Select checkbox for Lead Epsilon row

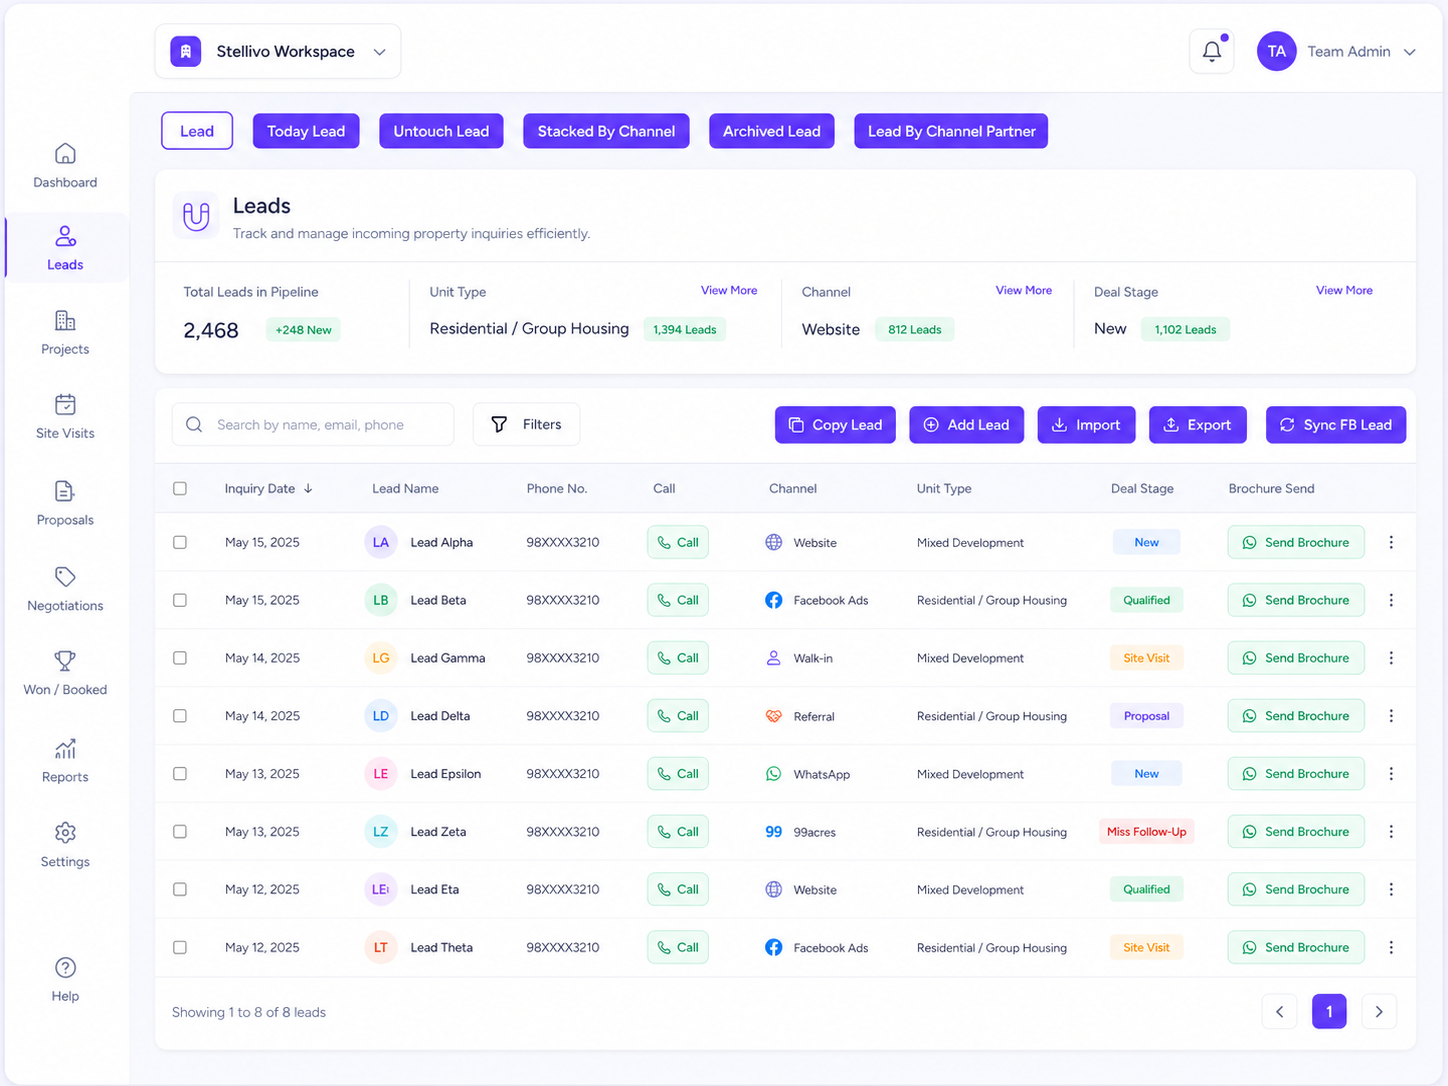coord(180,774)
